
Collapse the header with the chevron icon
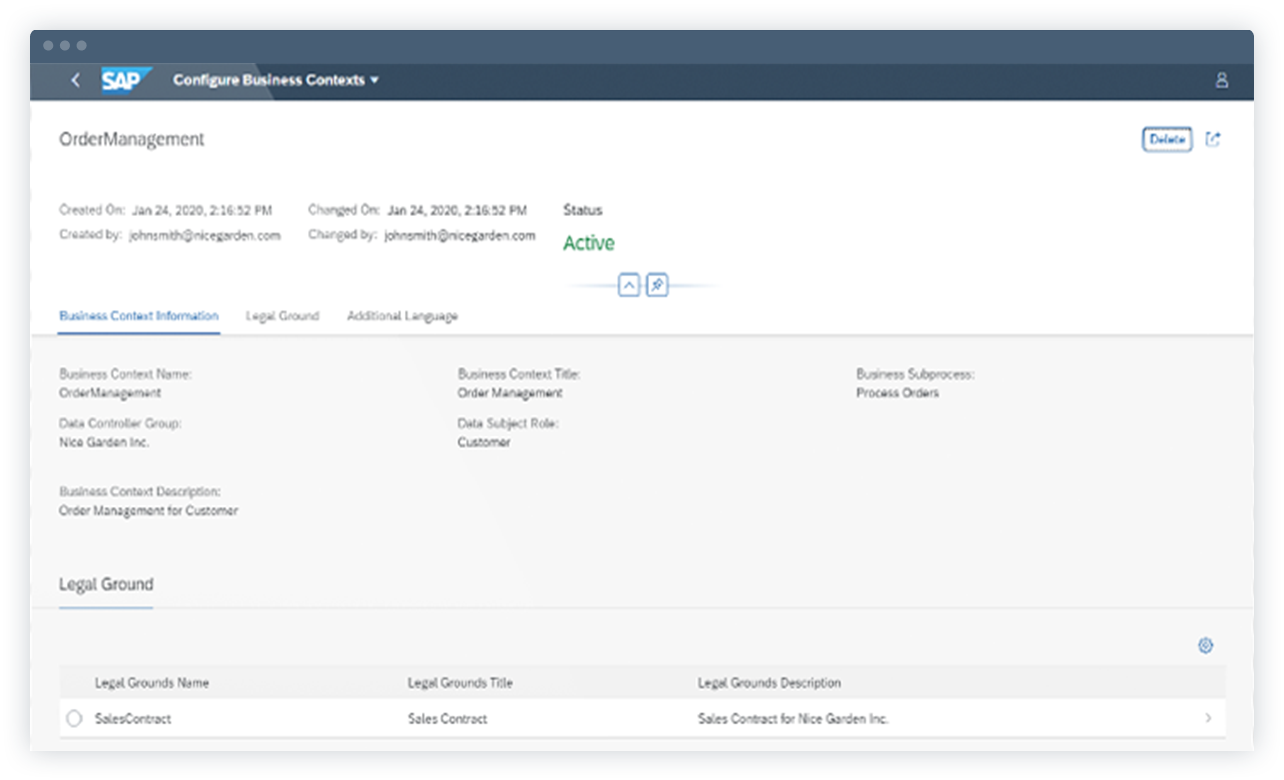click(629, 285)
